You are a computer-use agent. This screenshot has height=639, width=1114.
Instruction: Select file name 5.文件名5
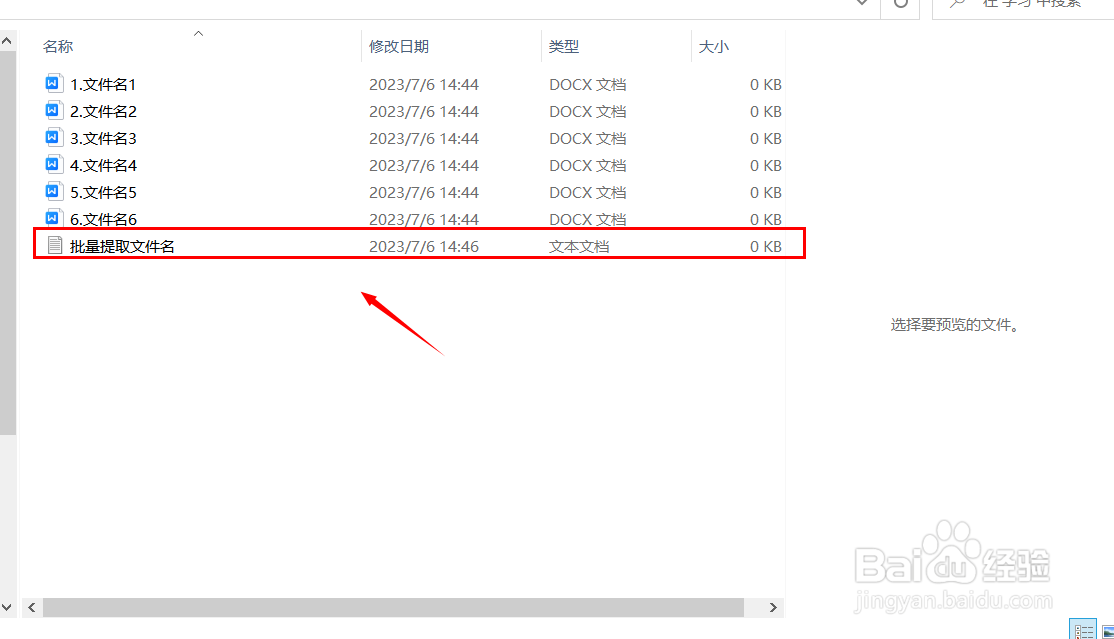pyautogui.click(x=103, y=193)
